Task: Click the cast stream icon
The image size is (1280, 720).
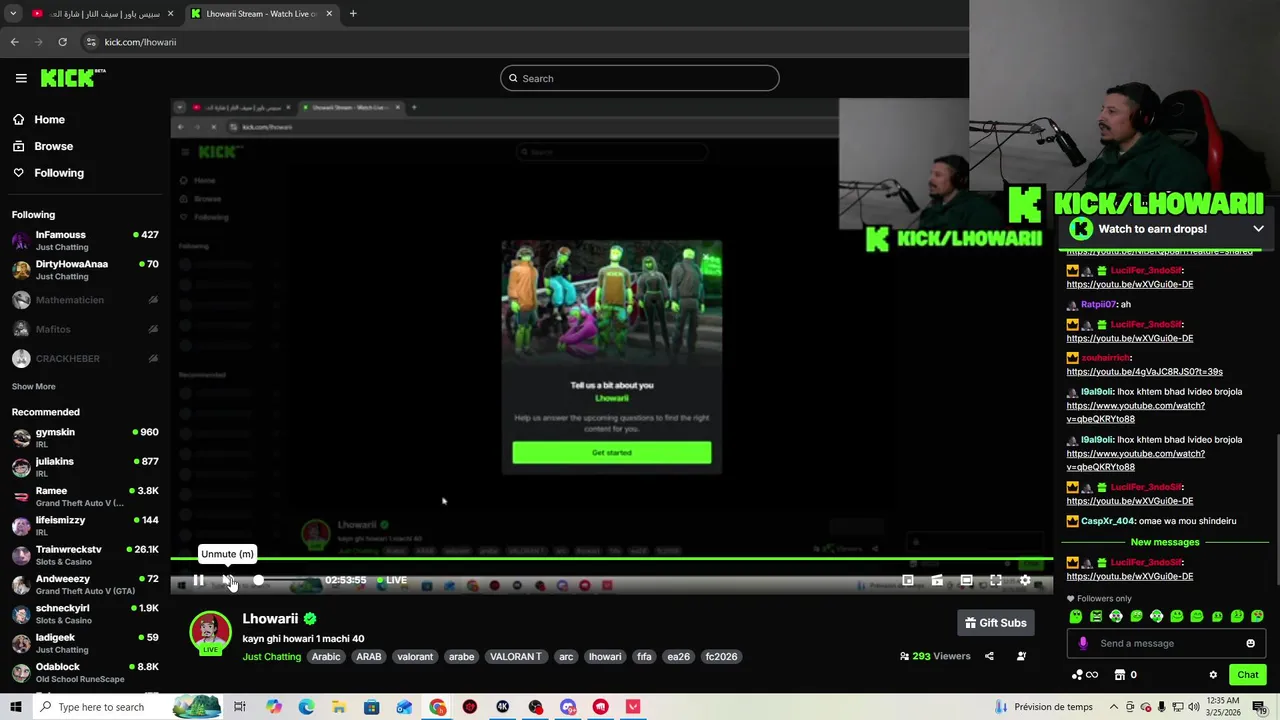Action: pos(937,580)
